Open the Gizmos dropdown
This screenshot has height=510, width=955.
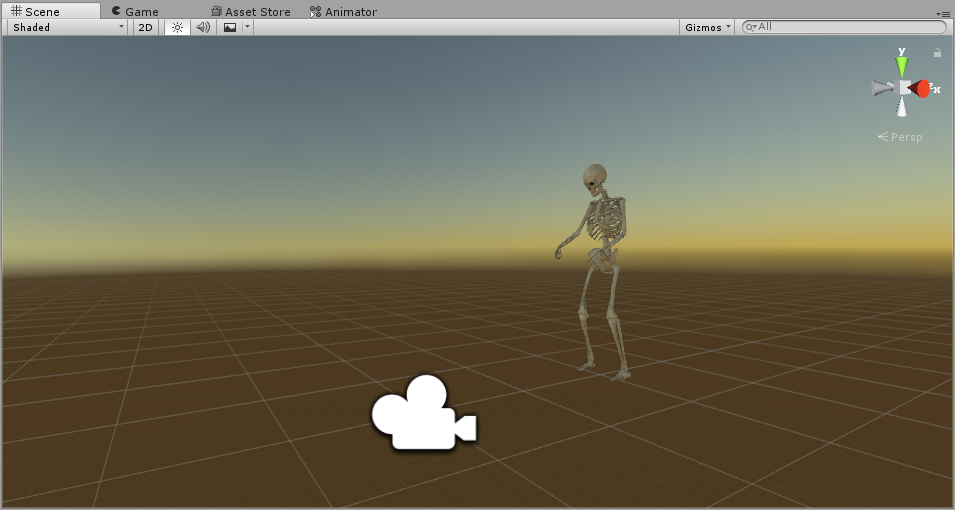tap(707, 27)
